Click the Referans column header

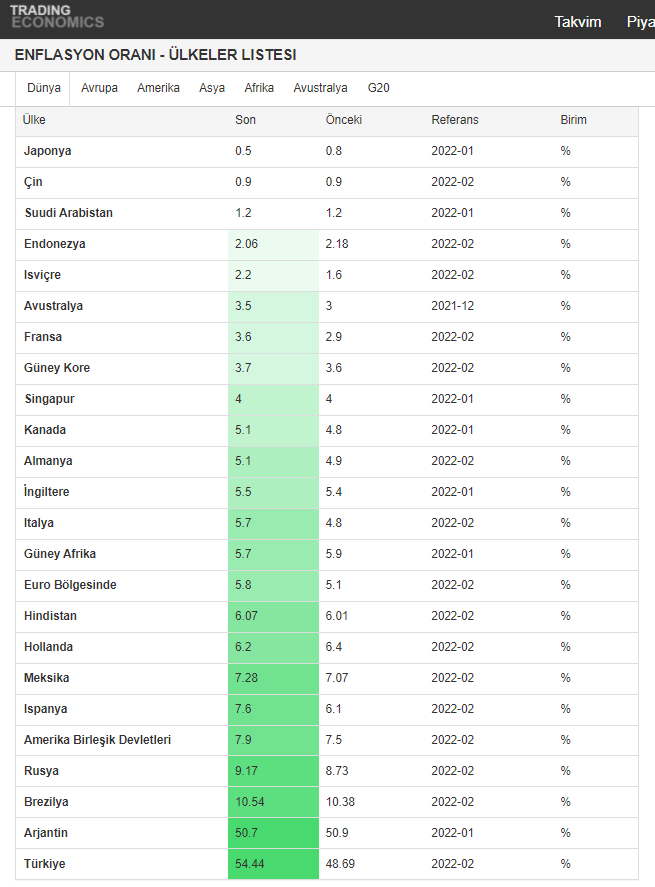[455, 120]
